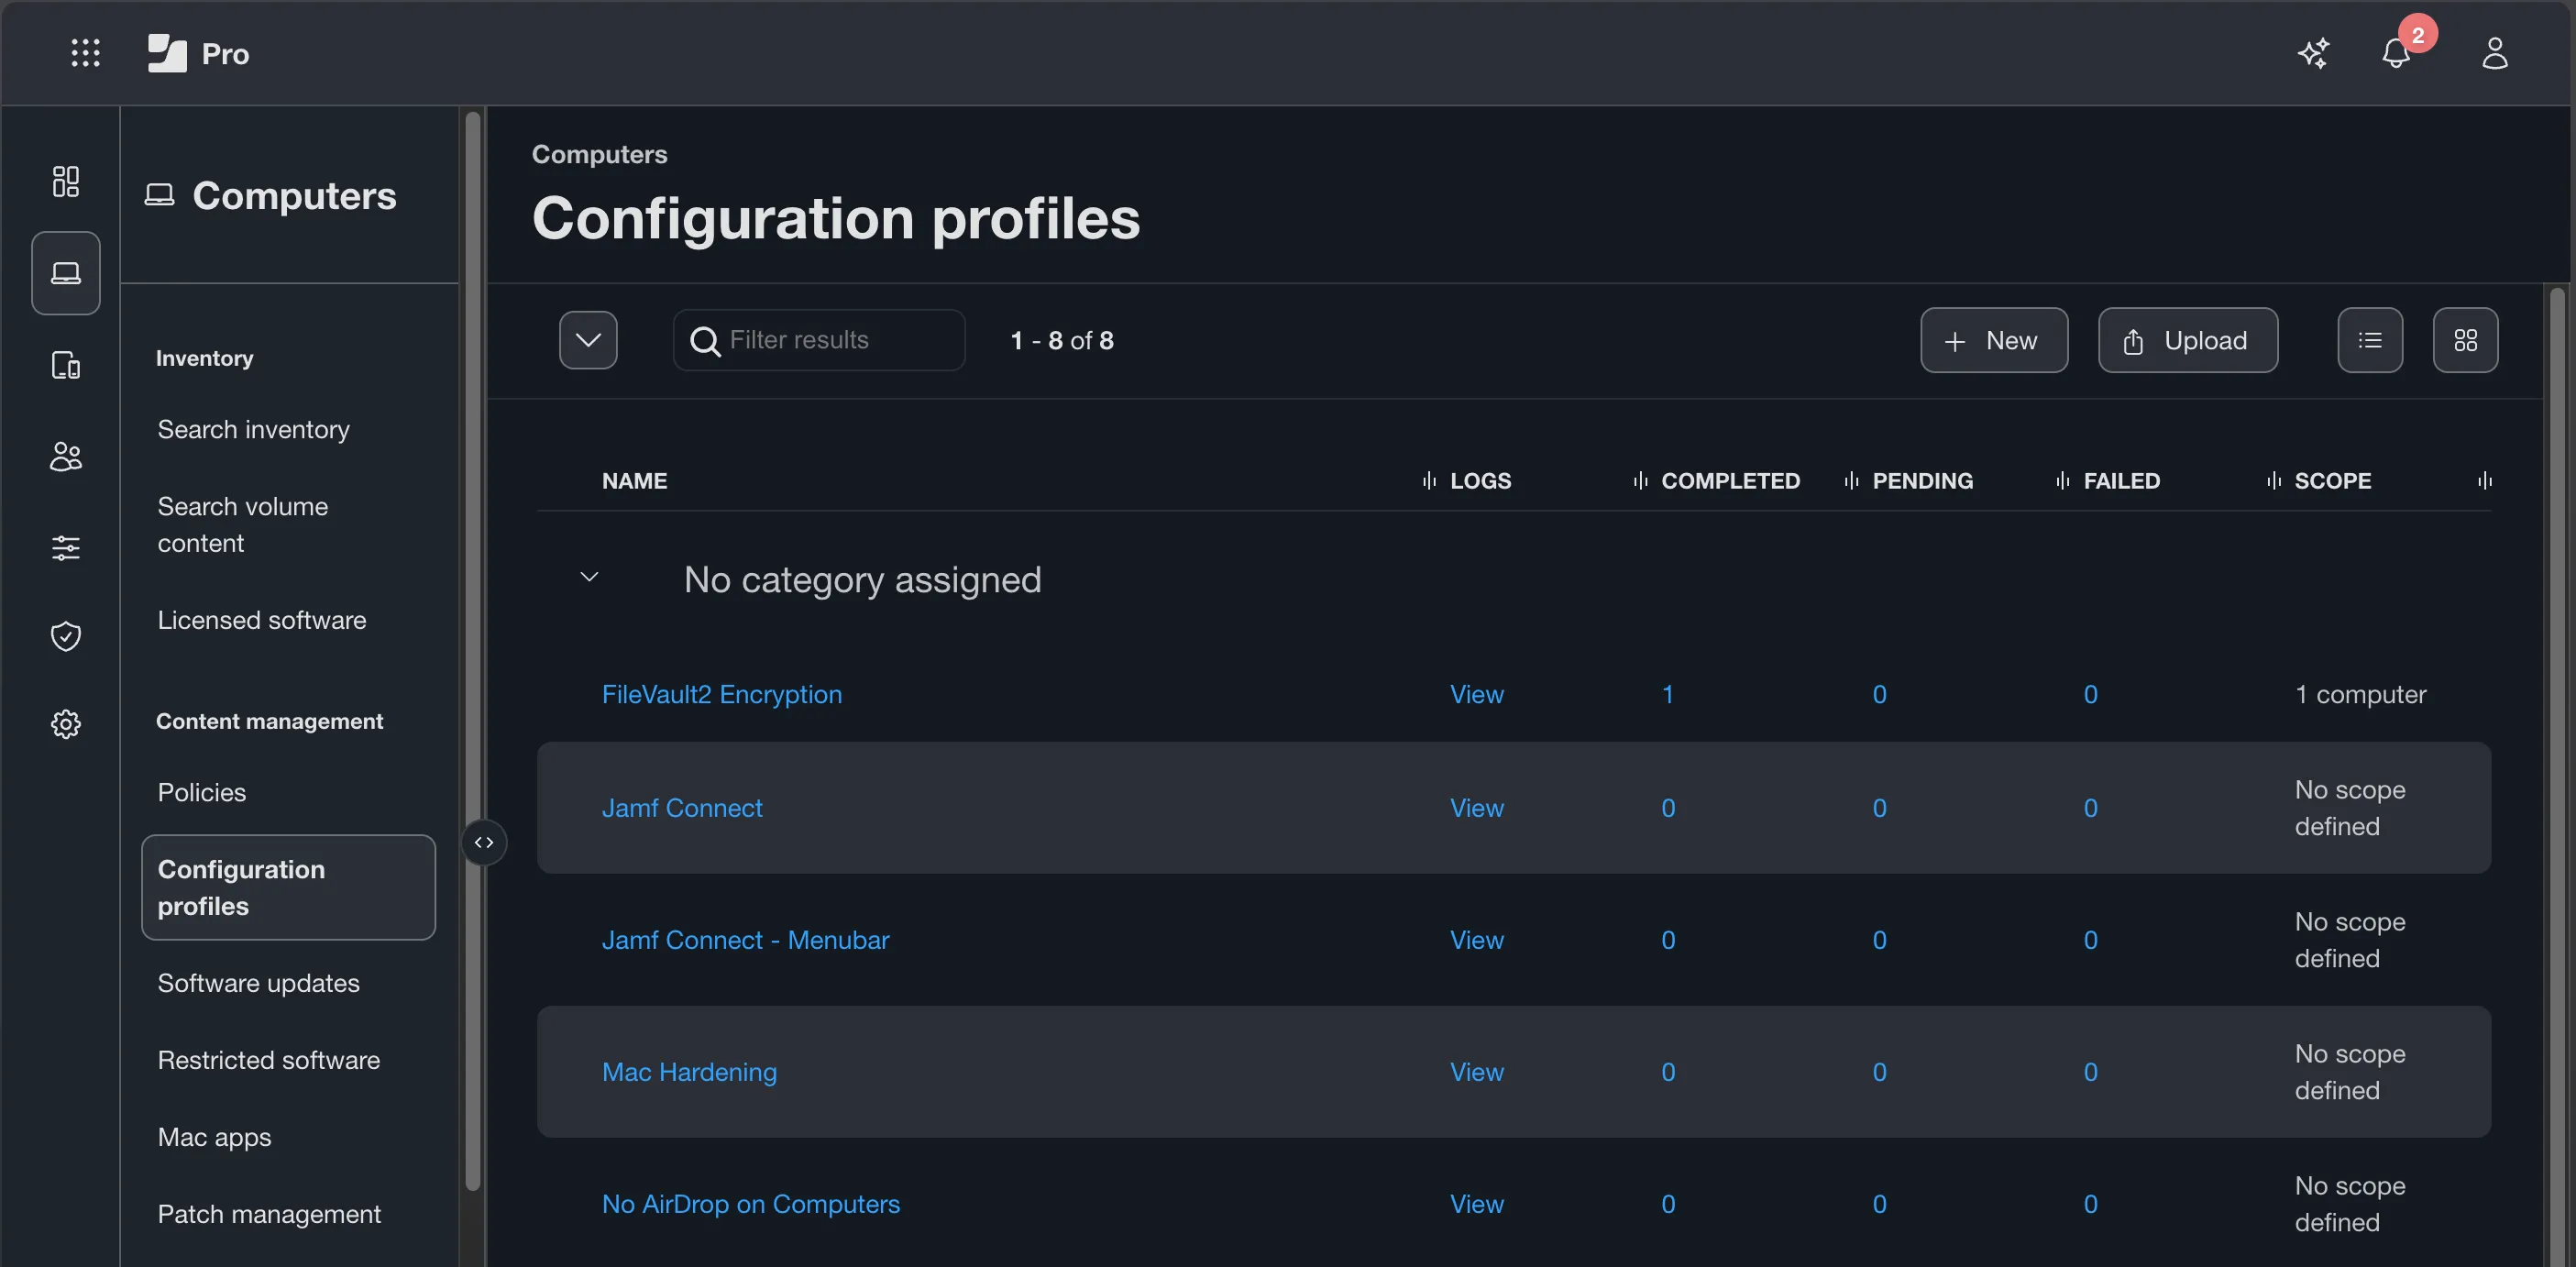
Task: Select Configuration profiles in sidebar
Action: 288,887
